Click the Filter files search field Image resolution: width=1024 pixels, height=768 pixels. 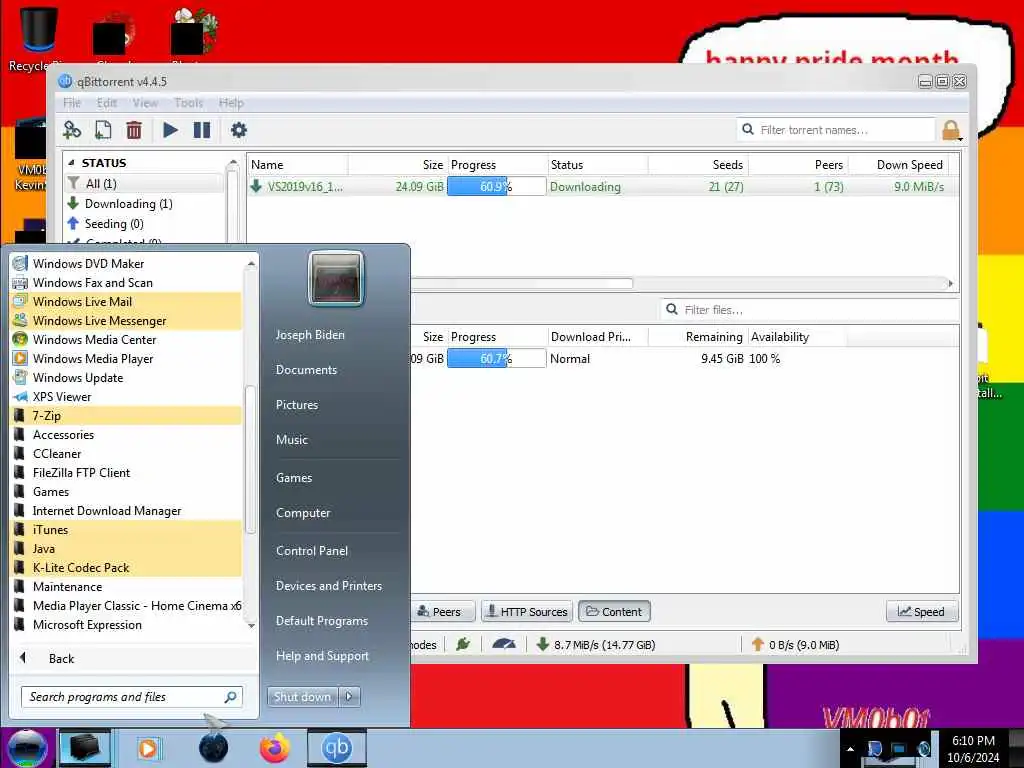[808, 310]
